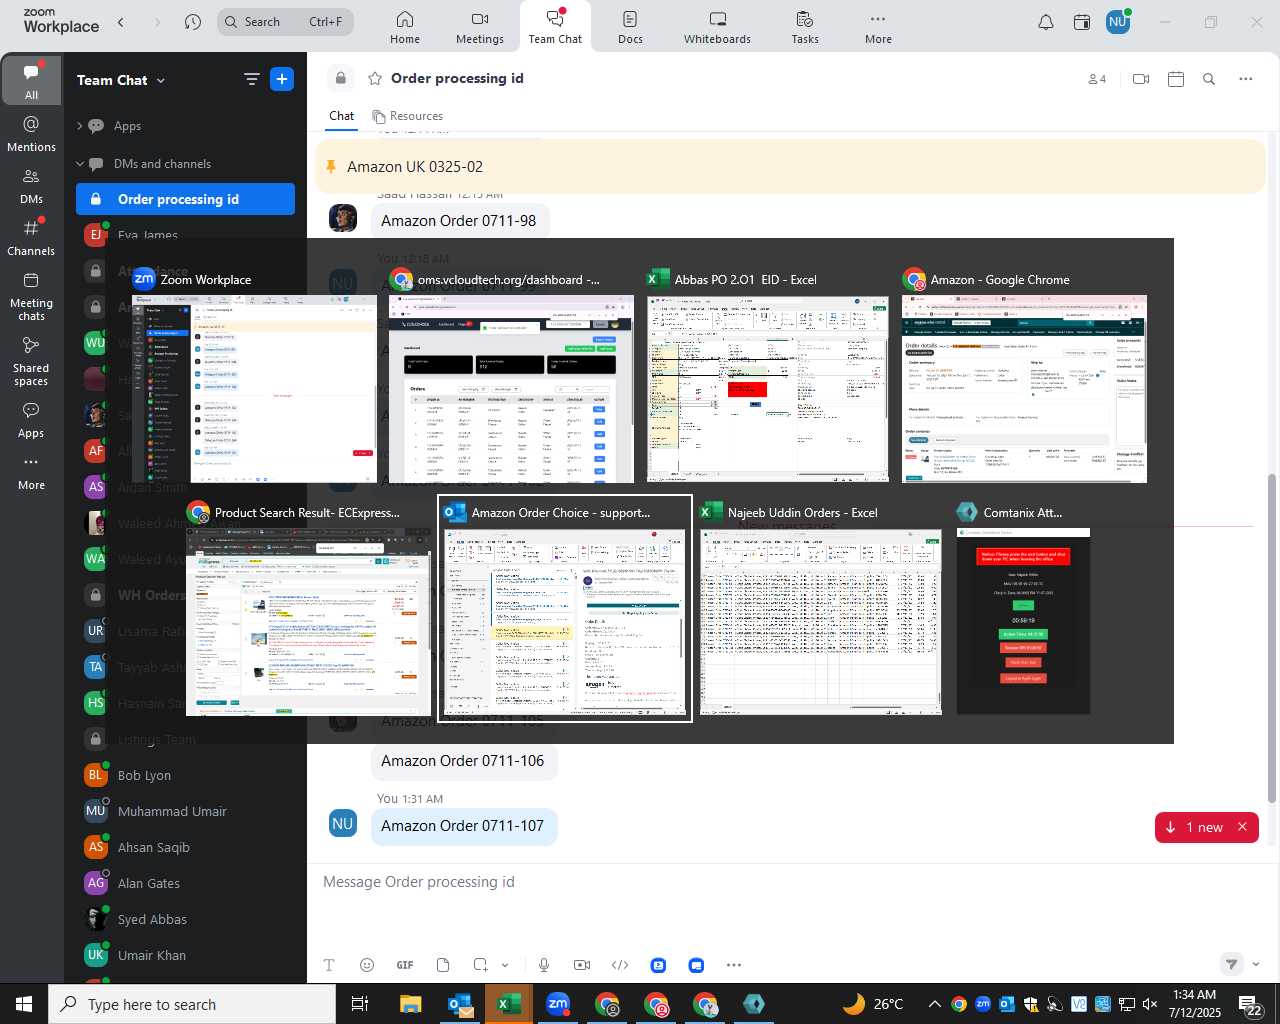1280x1024 pixels.
Task: Open Mentions in sidebar
Action: [x=31, y=133]
